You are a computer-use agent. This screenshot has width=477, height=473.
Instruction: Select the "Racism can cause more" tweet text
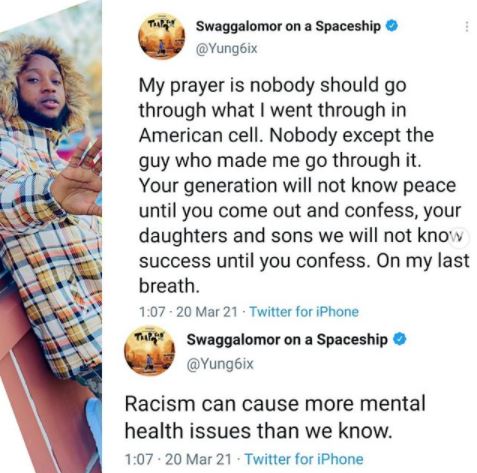pyautogui.click(x=275, y=417)
